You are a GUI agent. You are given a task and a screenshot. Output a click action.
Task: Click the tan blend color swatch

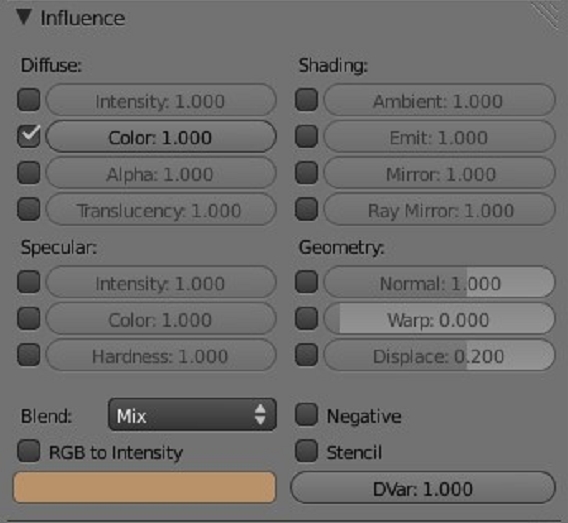pos(145,488)
